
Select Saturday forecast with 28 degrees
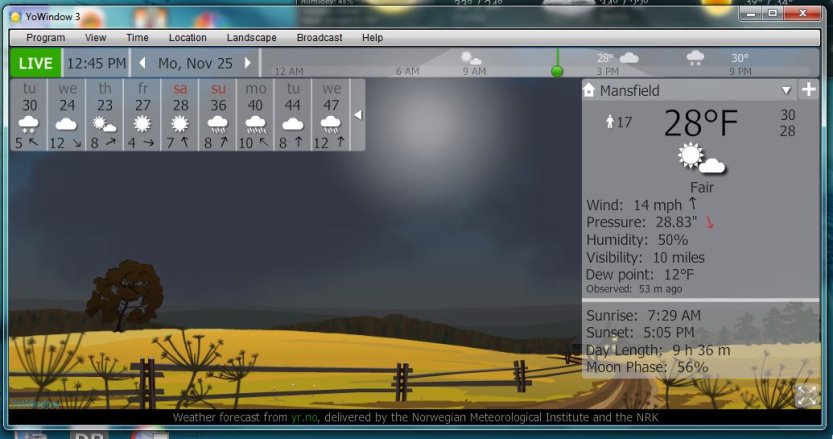[x=180, y=115]
